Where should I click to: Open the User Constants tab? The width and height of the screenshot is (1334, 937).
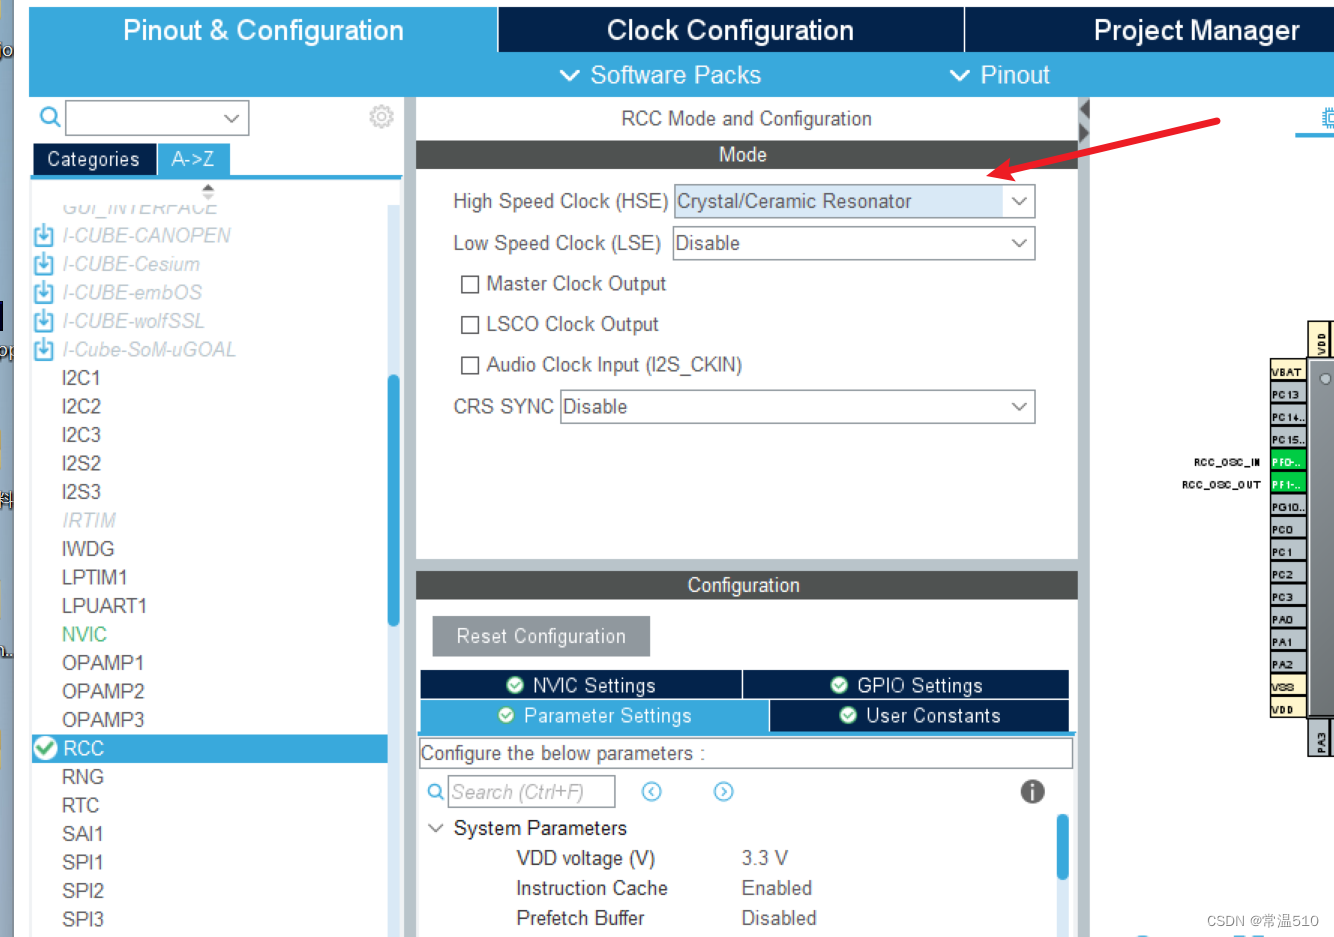point(920,715)
